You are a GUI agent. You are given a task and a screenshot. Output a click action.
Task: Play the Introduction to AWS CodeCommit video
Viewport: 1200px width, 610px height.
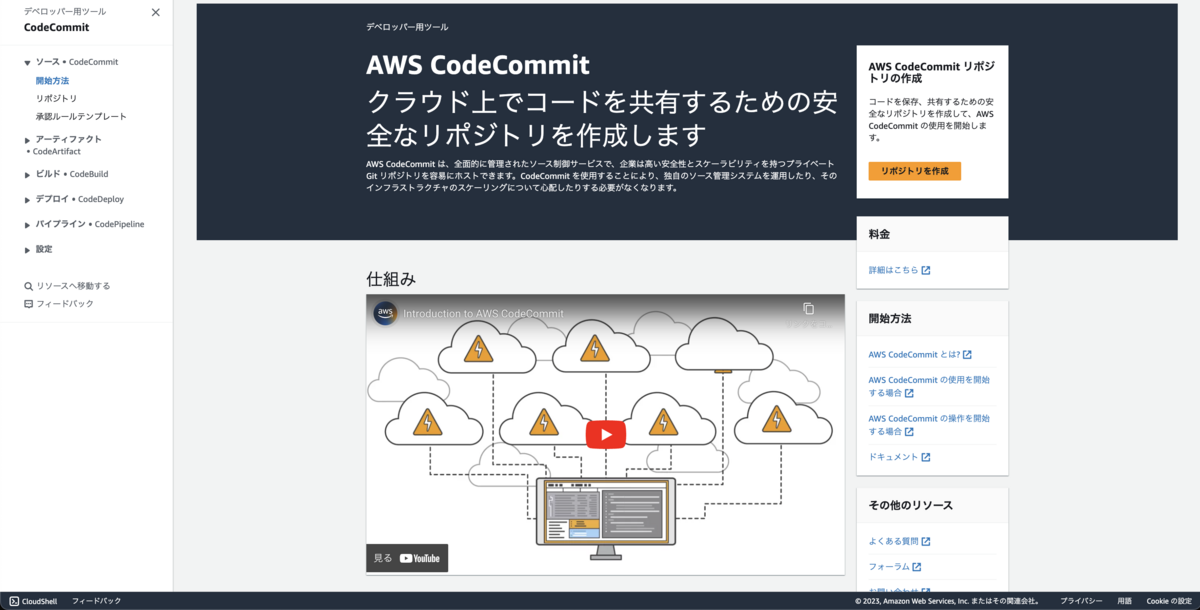[x=605, y=434]
